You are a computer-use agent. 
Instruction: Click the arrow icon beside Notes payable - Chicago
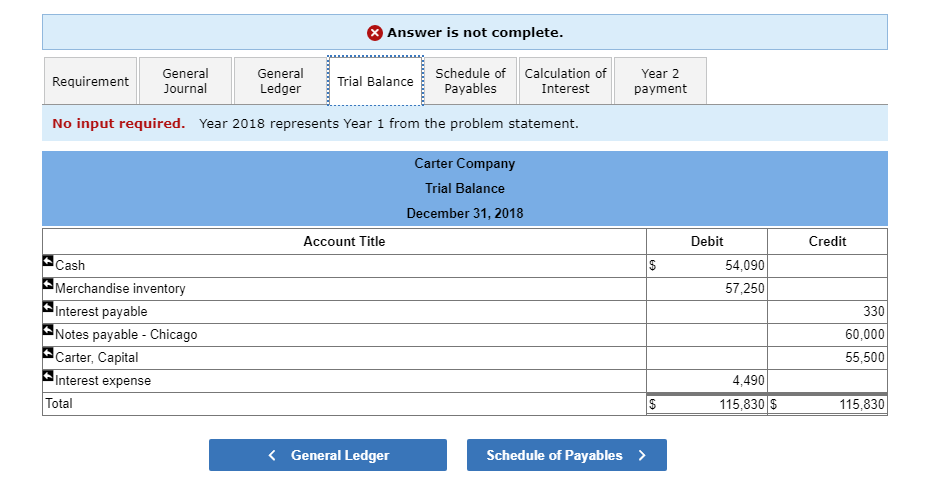[48, 330]
